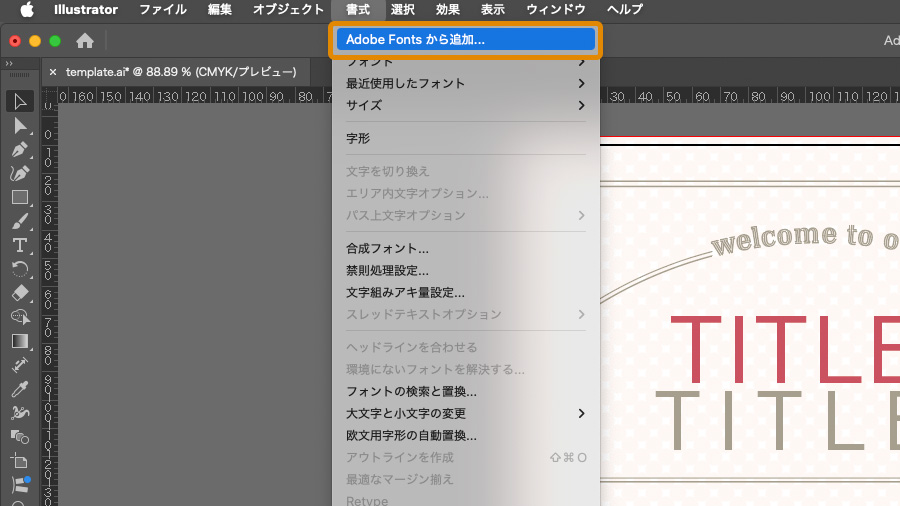Select the Eraser tool
This screenshot has width=900, height=506.
pos(20,293)
